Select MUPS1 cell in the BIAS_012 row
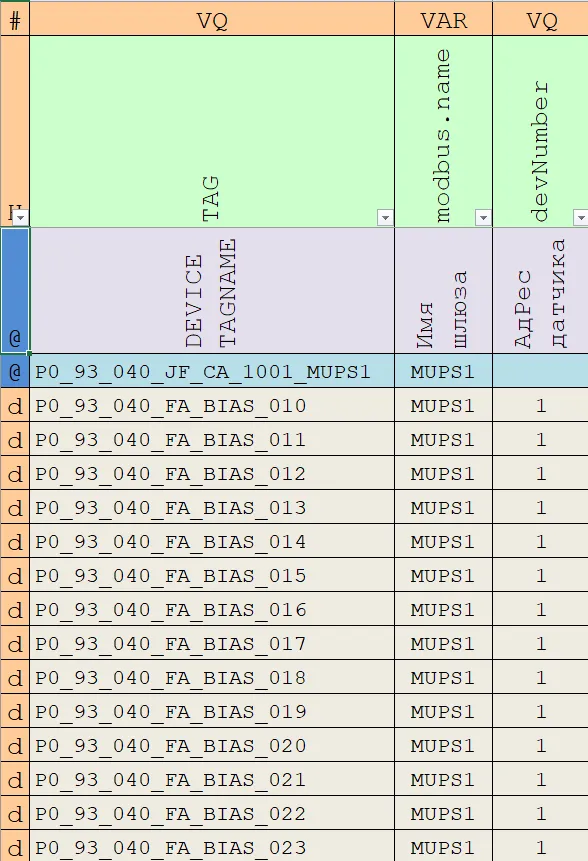588x861 pixels. (x=444, y=473)
